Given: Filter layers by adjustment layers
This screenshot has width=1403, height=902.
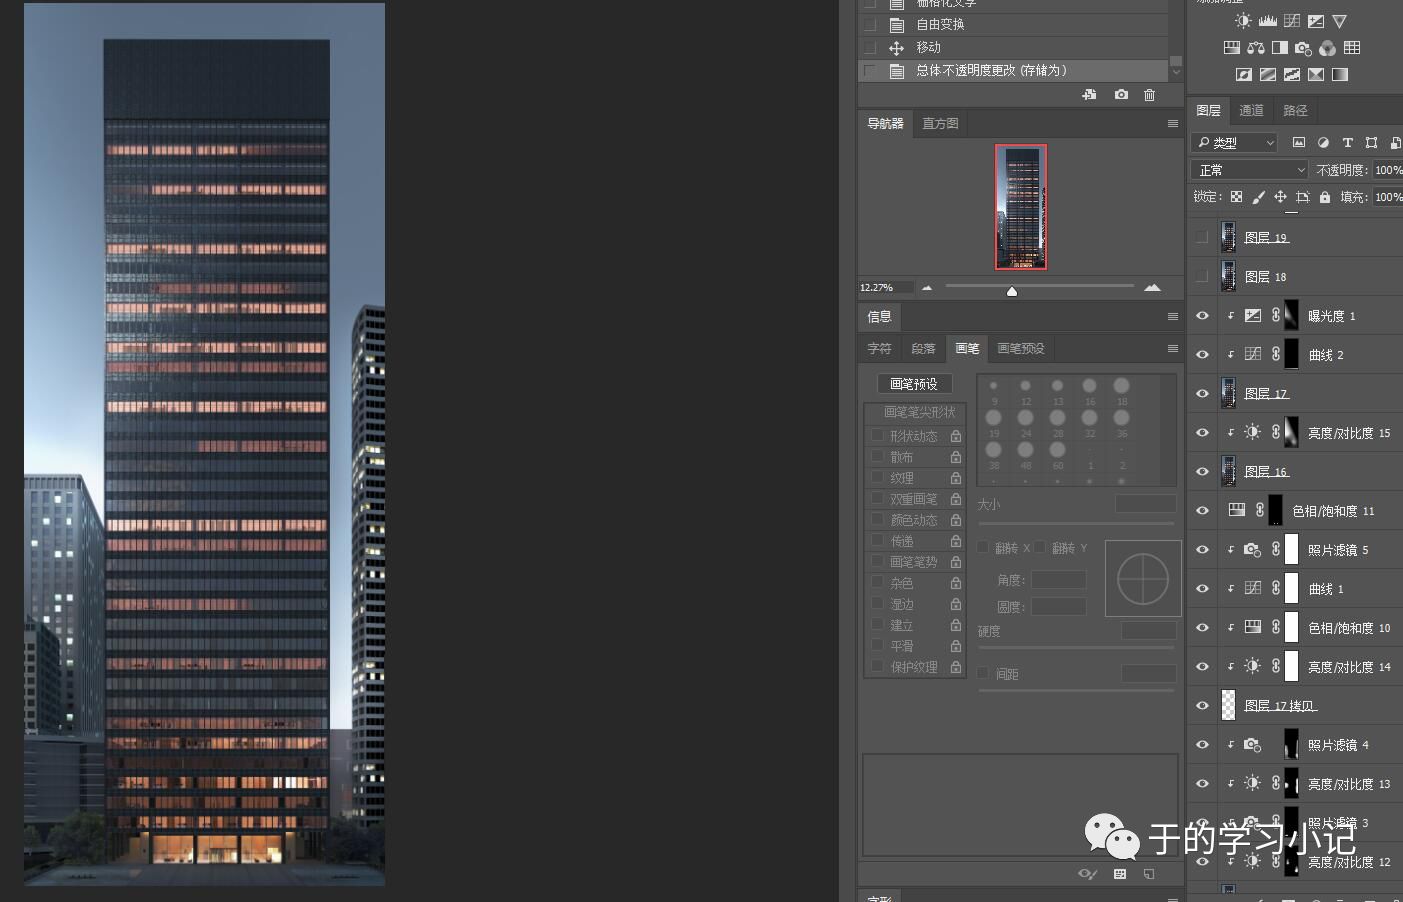Looking at the screenshot, I should coord(1323,142).
